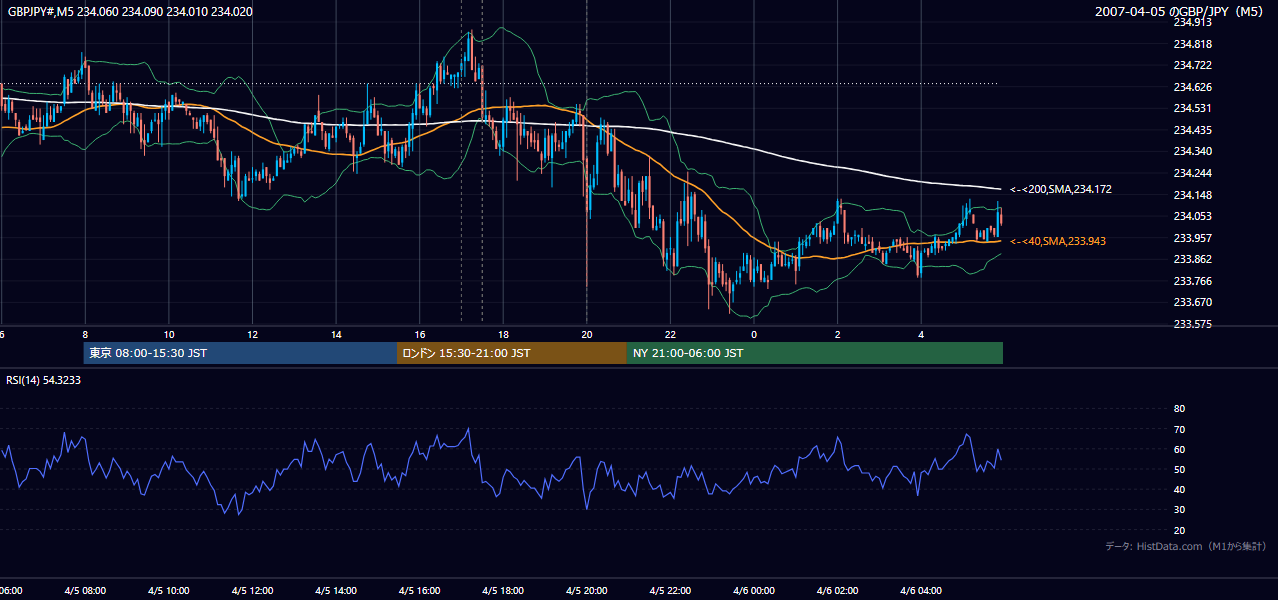Click RSI scale level 50
Screen dimensions: 1278x600
pyautogui.click(x=1179, y=469)
